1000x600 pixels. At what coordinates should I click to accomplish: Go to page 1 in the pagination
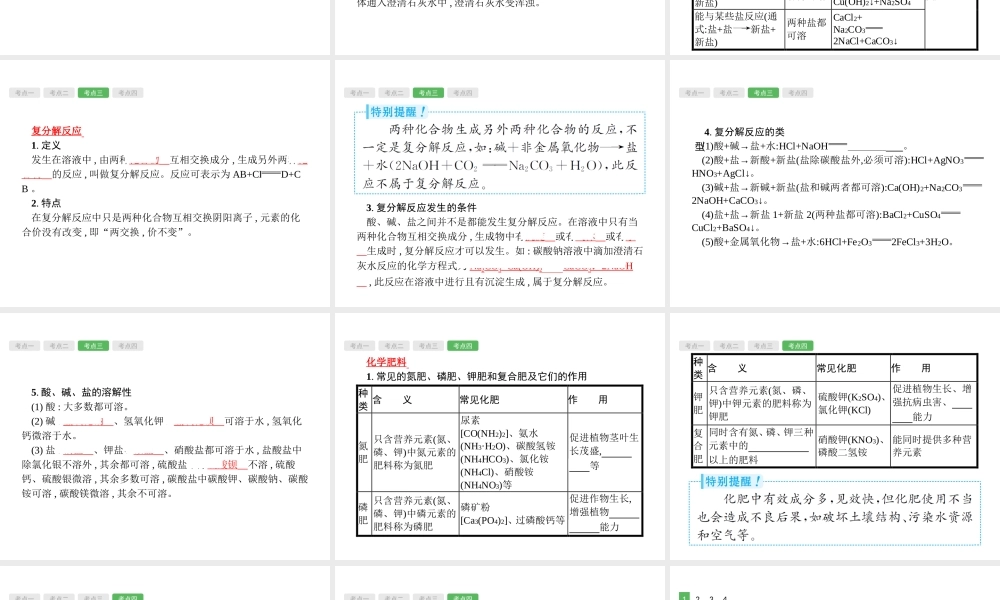(684, 597)
